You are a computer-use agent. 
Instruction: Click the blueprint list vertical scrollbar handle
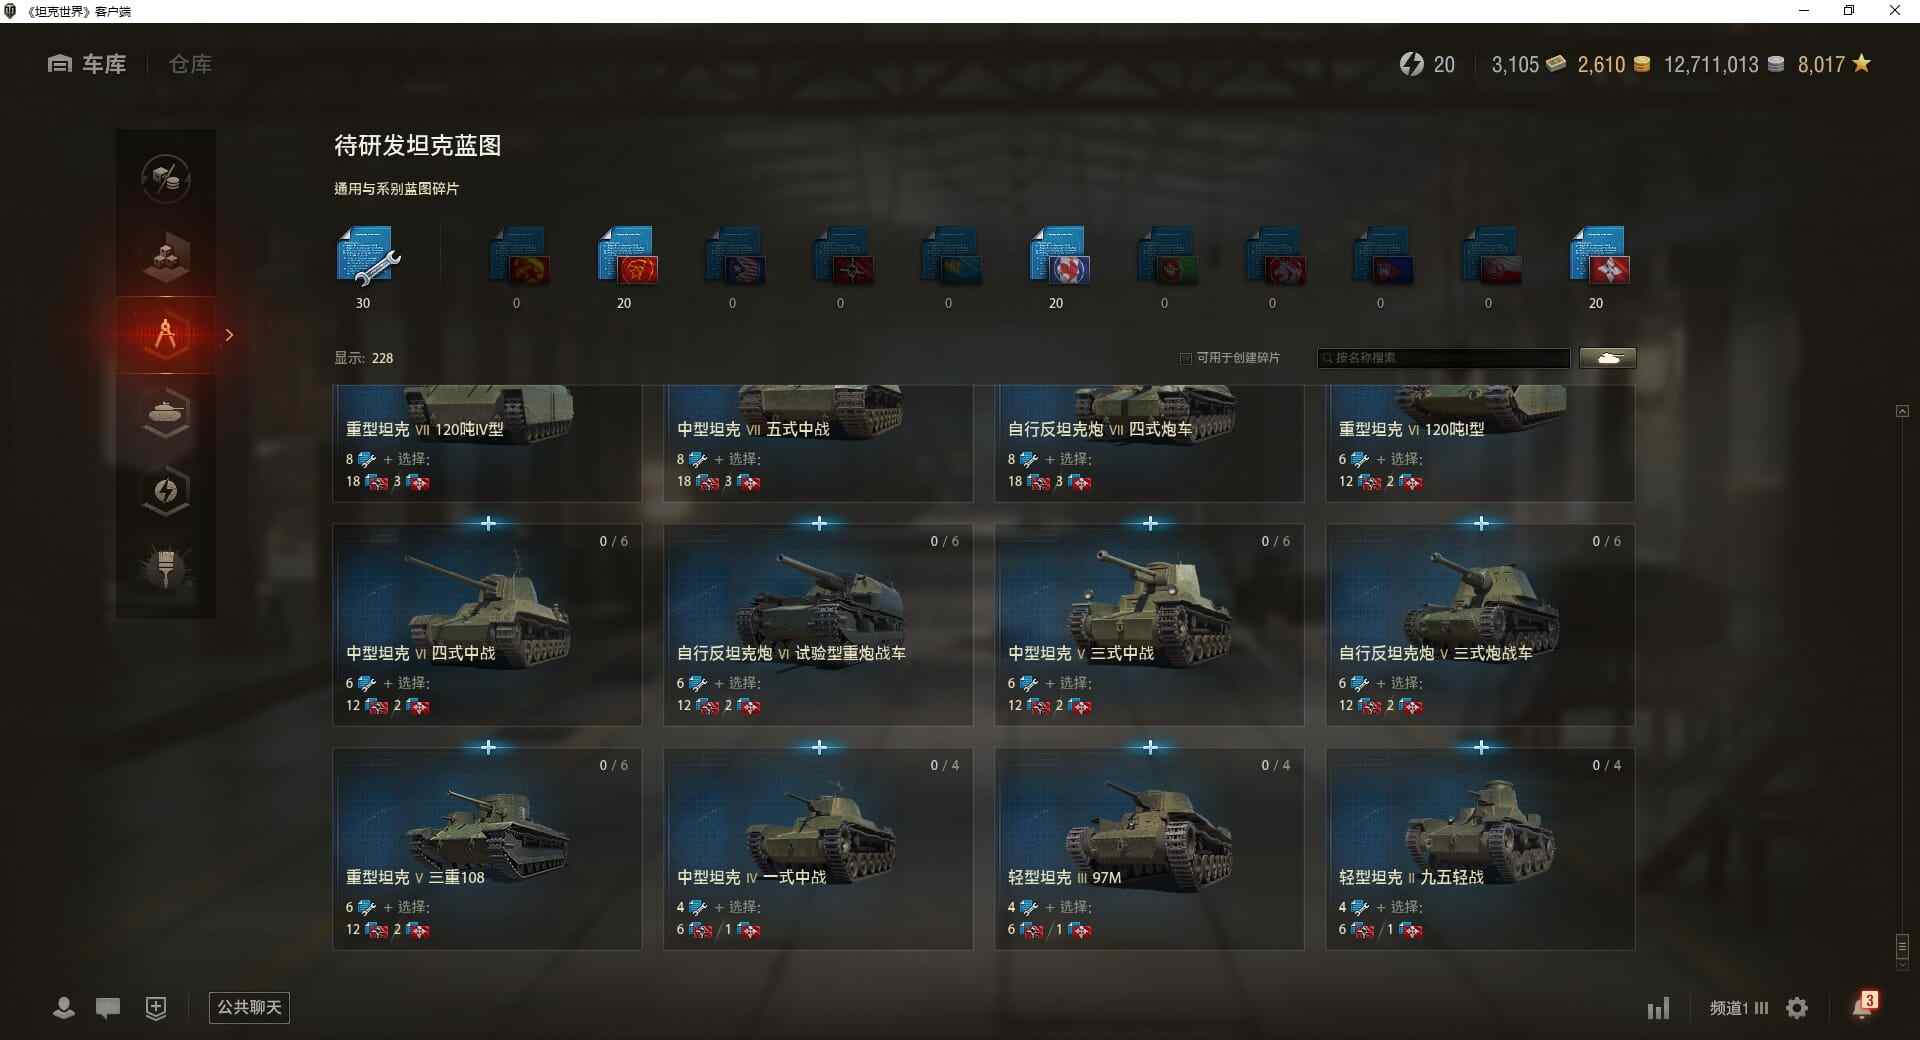(x=1902, y=946)
